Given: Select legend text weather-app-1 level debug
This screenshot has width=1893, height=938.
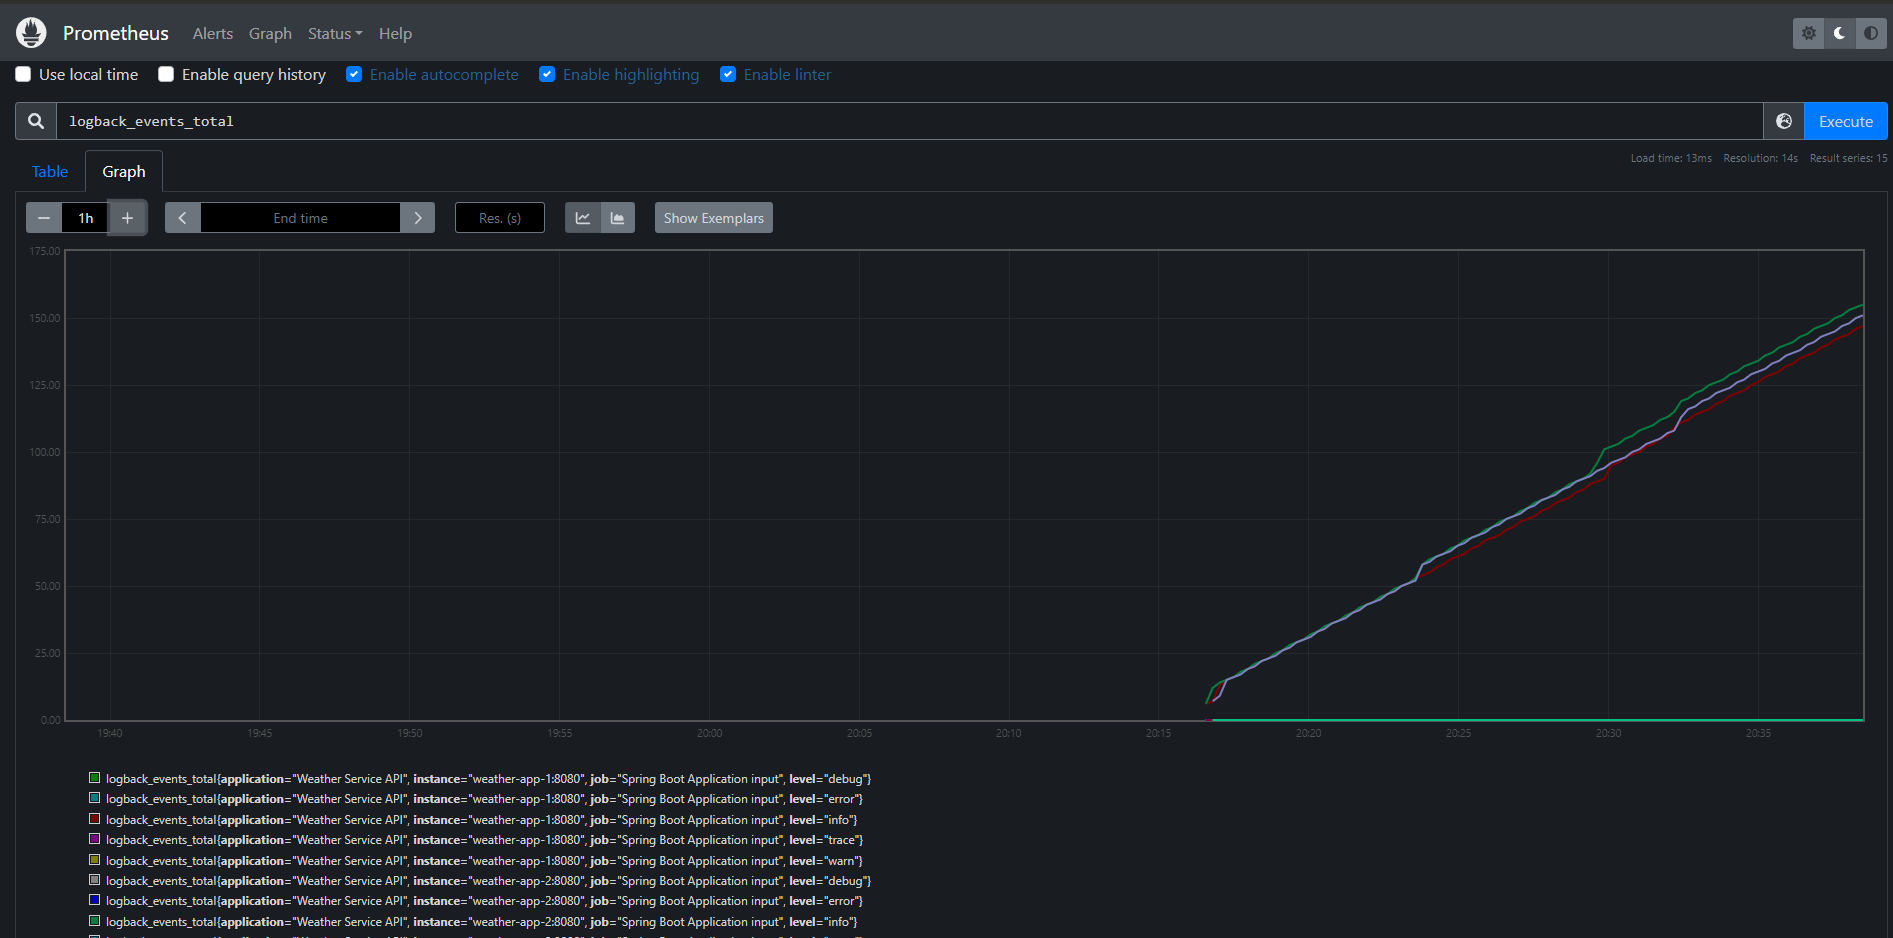Looking at the screenshot, I should pyautogui.click(x=489, y=779).
